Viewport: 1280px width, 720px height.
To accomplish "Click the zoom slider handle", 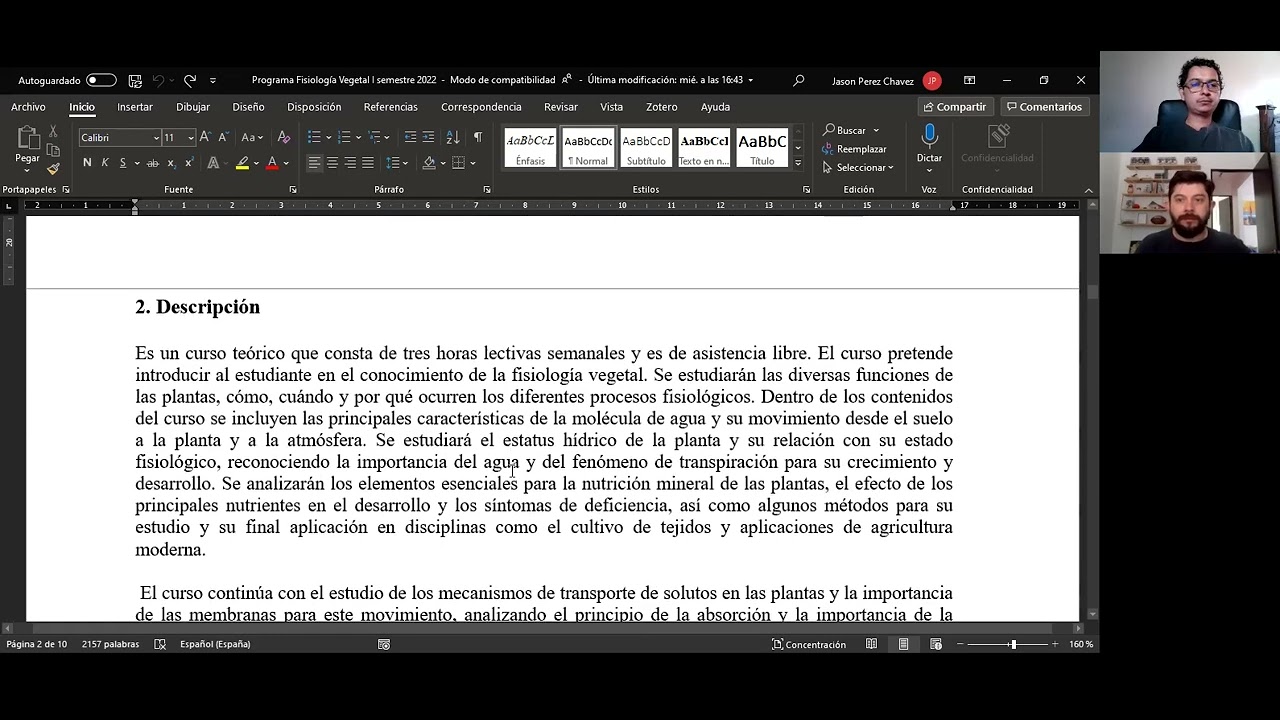I will 1013,644.
